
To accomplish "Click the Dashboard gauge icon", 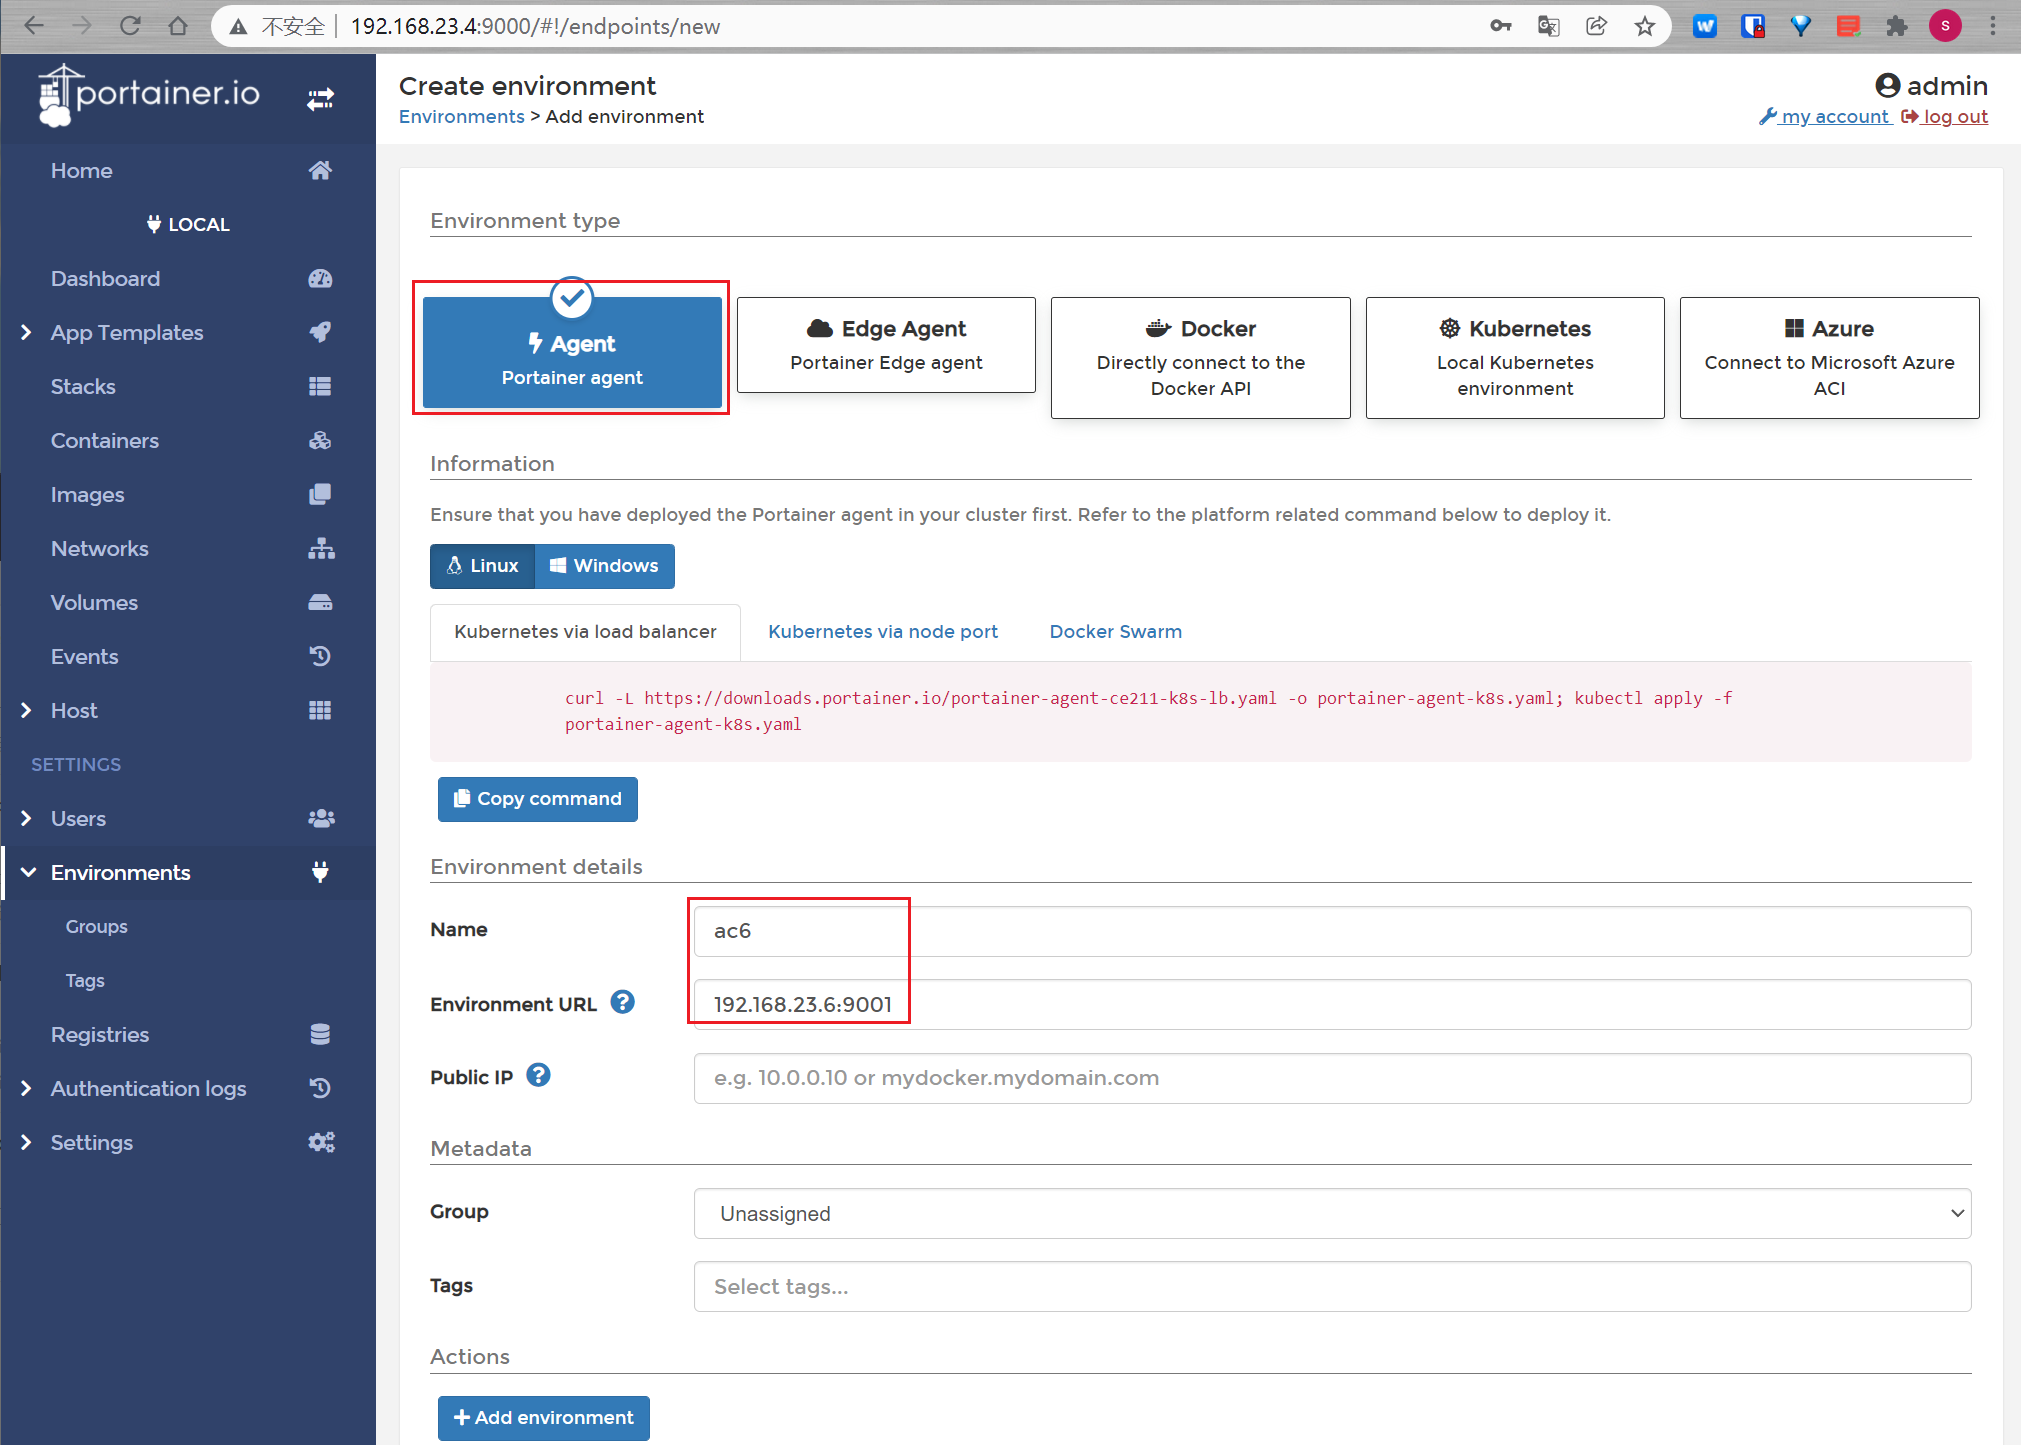I will tap(320, 279).
